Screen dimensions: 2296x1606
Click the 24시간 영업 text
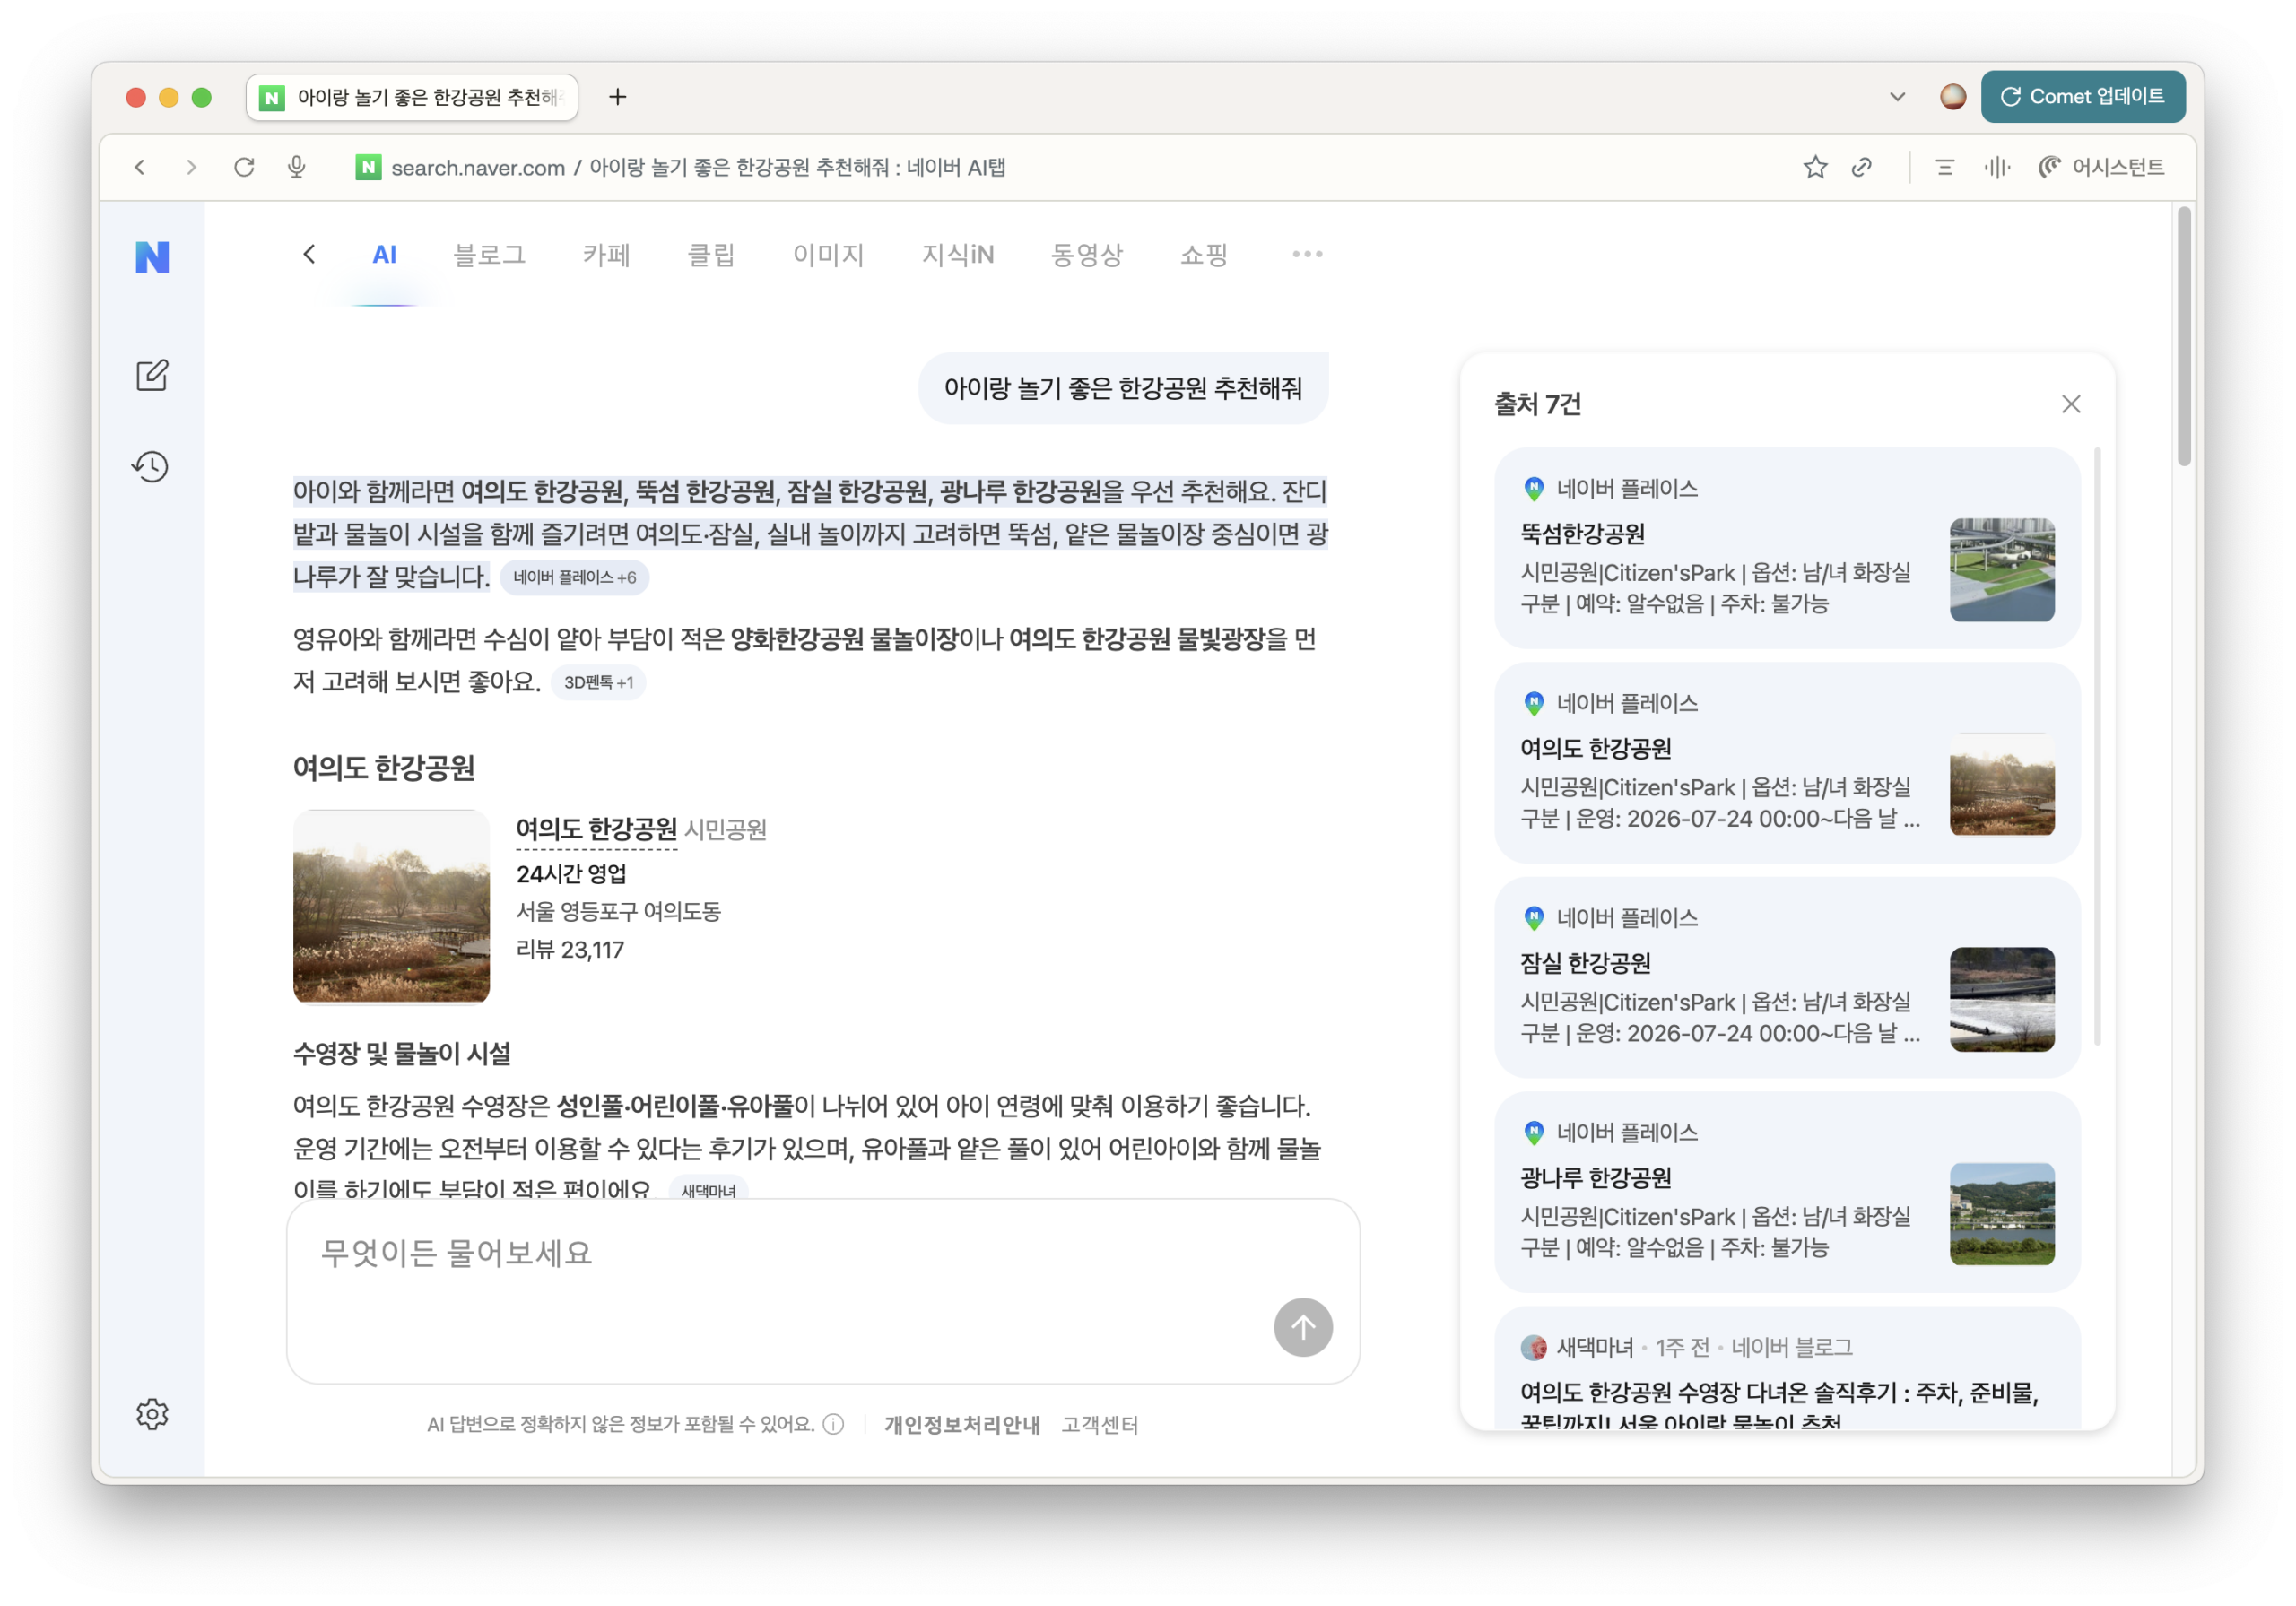[x=571, y=873]
